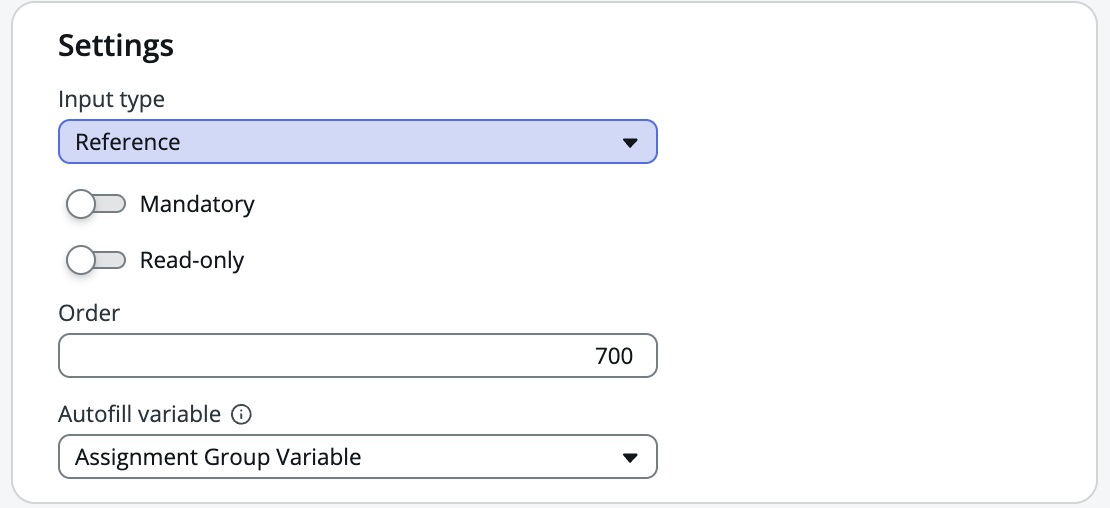Click the Mandatory label text
1110x508 pixels.
coord(197,204)
